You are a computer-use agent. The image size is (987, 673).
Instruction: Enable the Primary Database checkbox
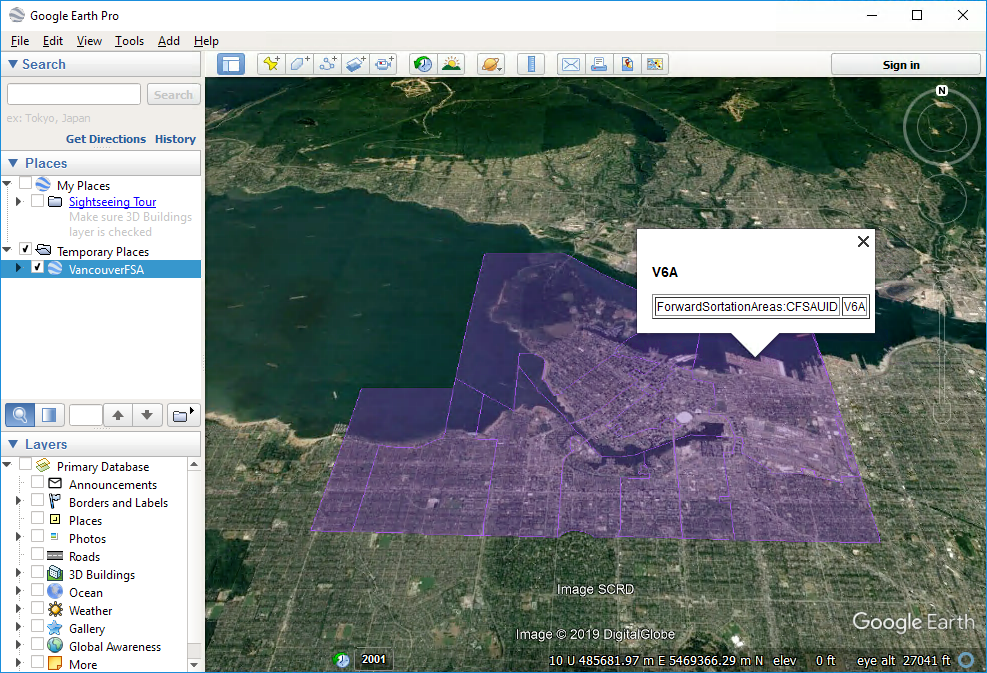[25, 464]
